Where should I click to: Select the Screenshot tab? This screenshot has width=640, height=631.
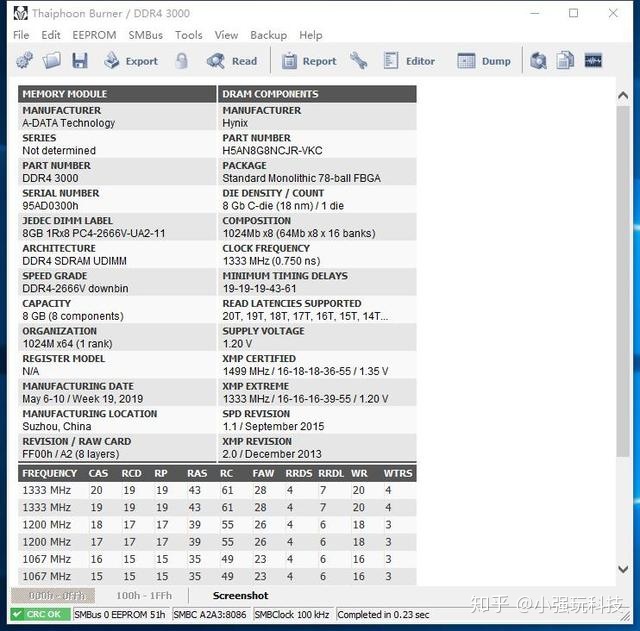(x=240, y=596)
